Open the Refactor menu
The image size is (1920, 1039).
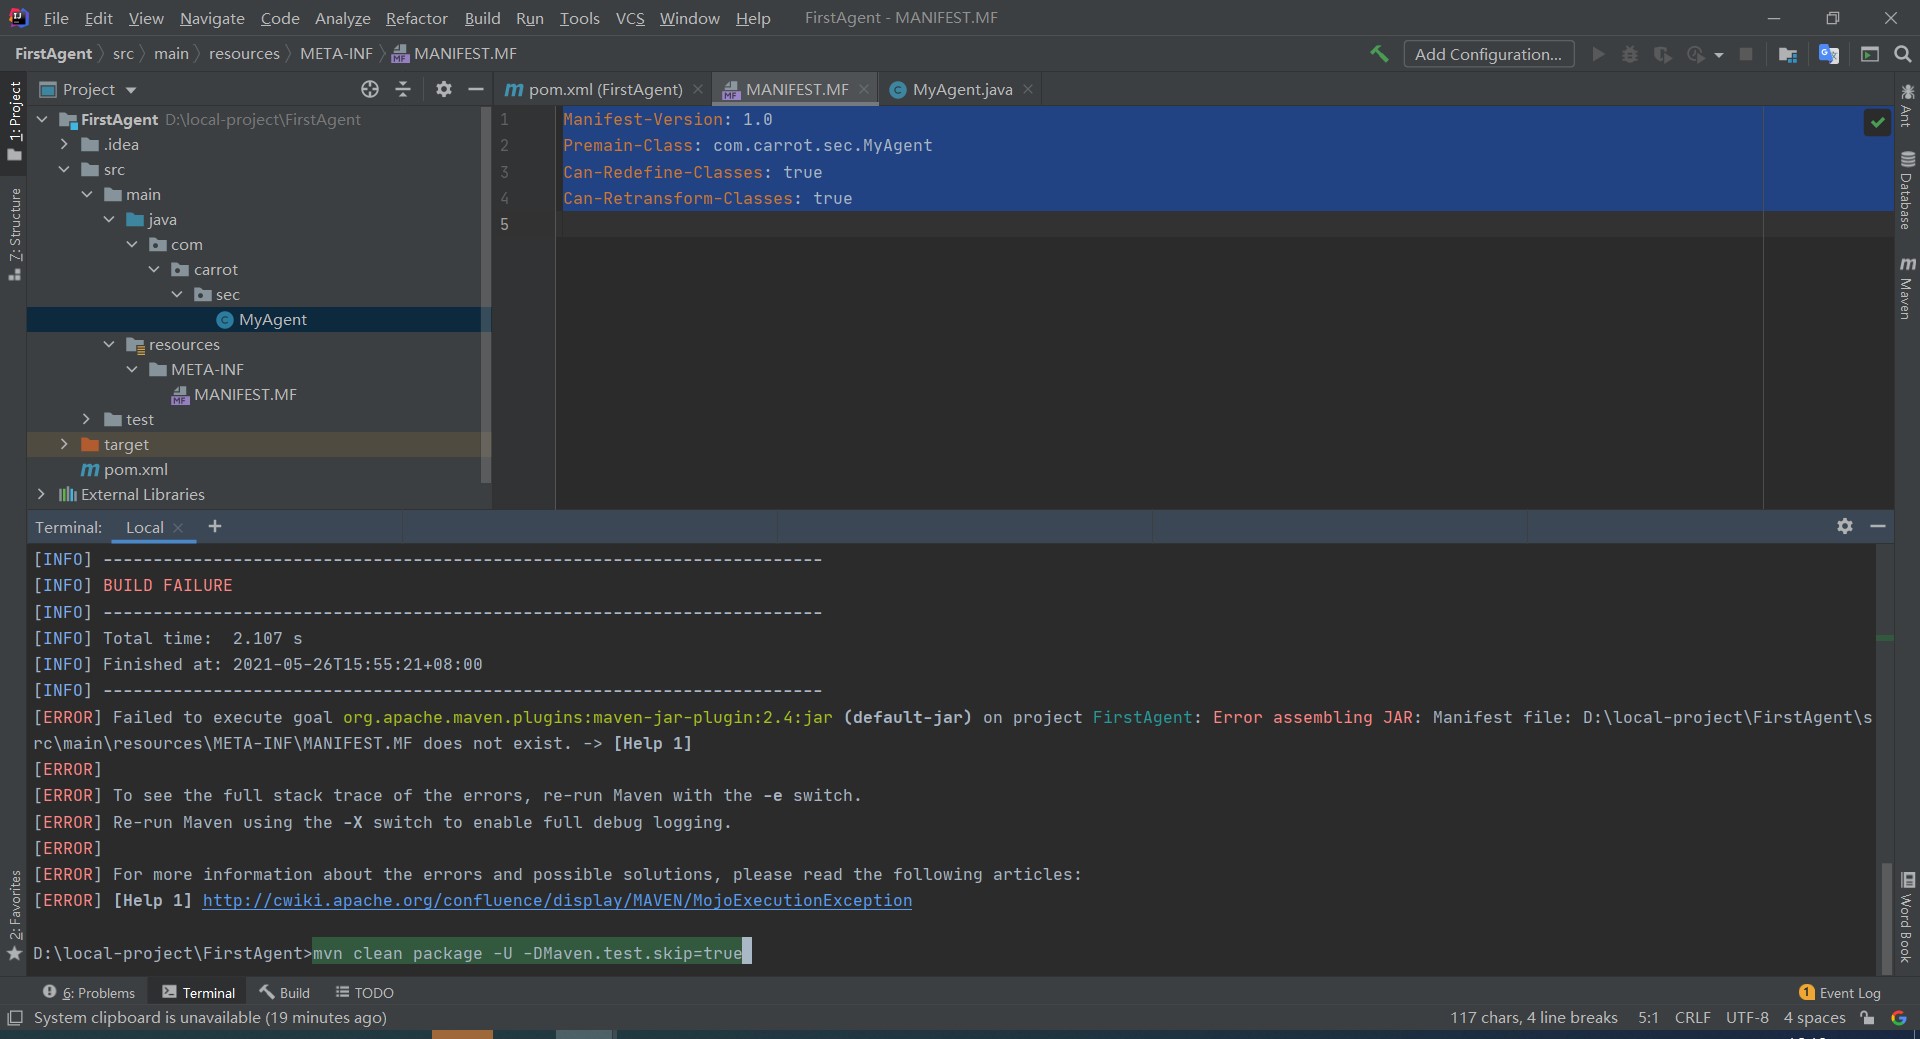tap(416, 18)
